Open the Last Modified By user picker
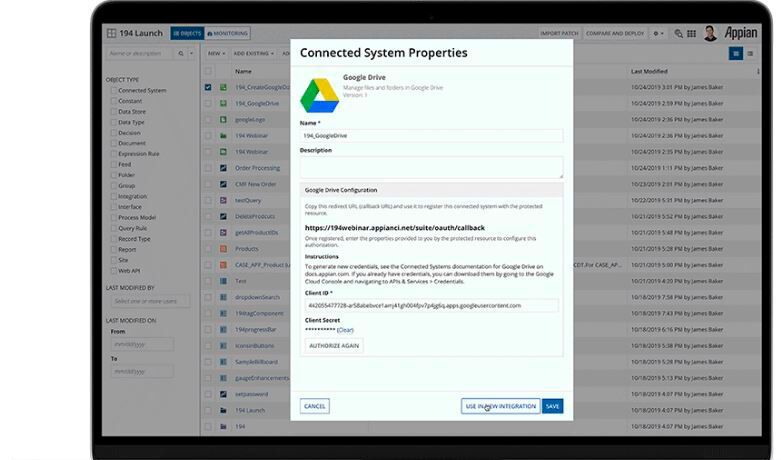This screenshot has width=781, height=460. [x=150, y=301]
